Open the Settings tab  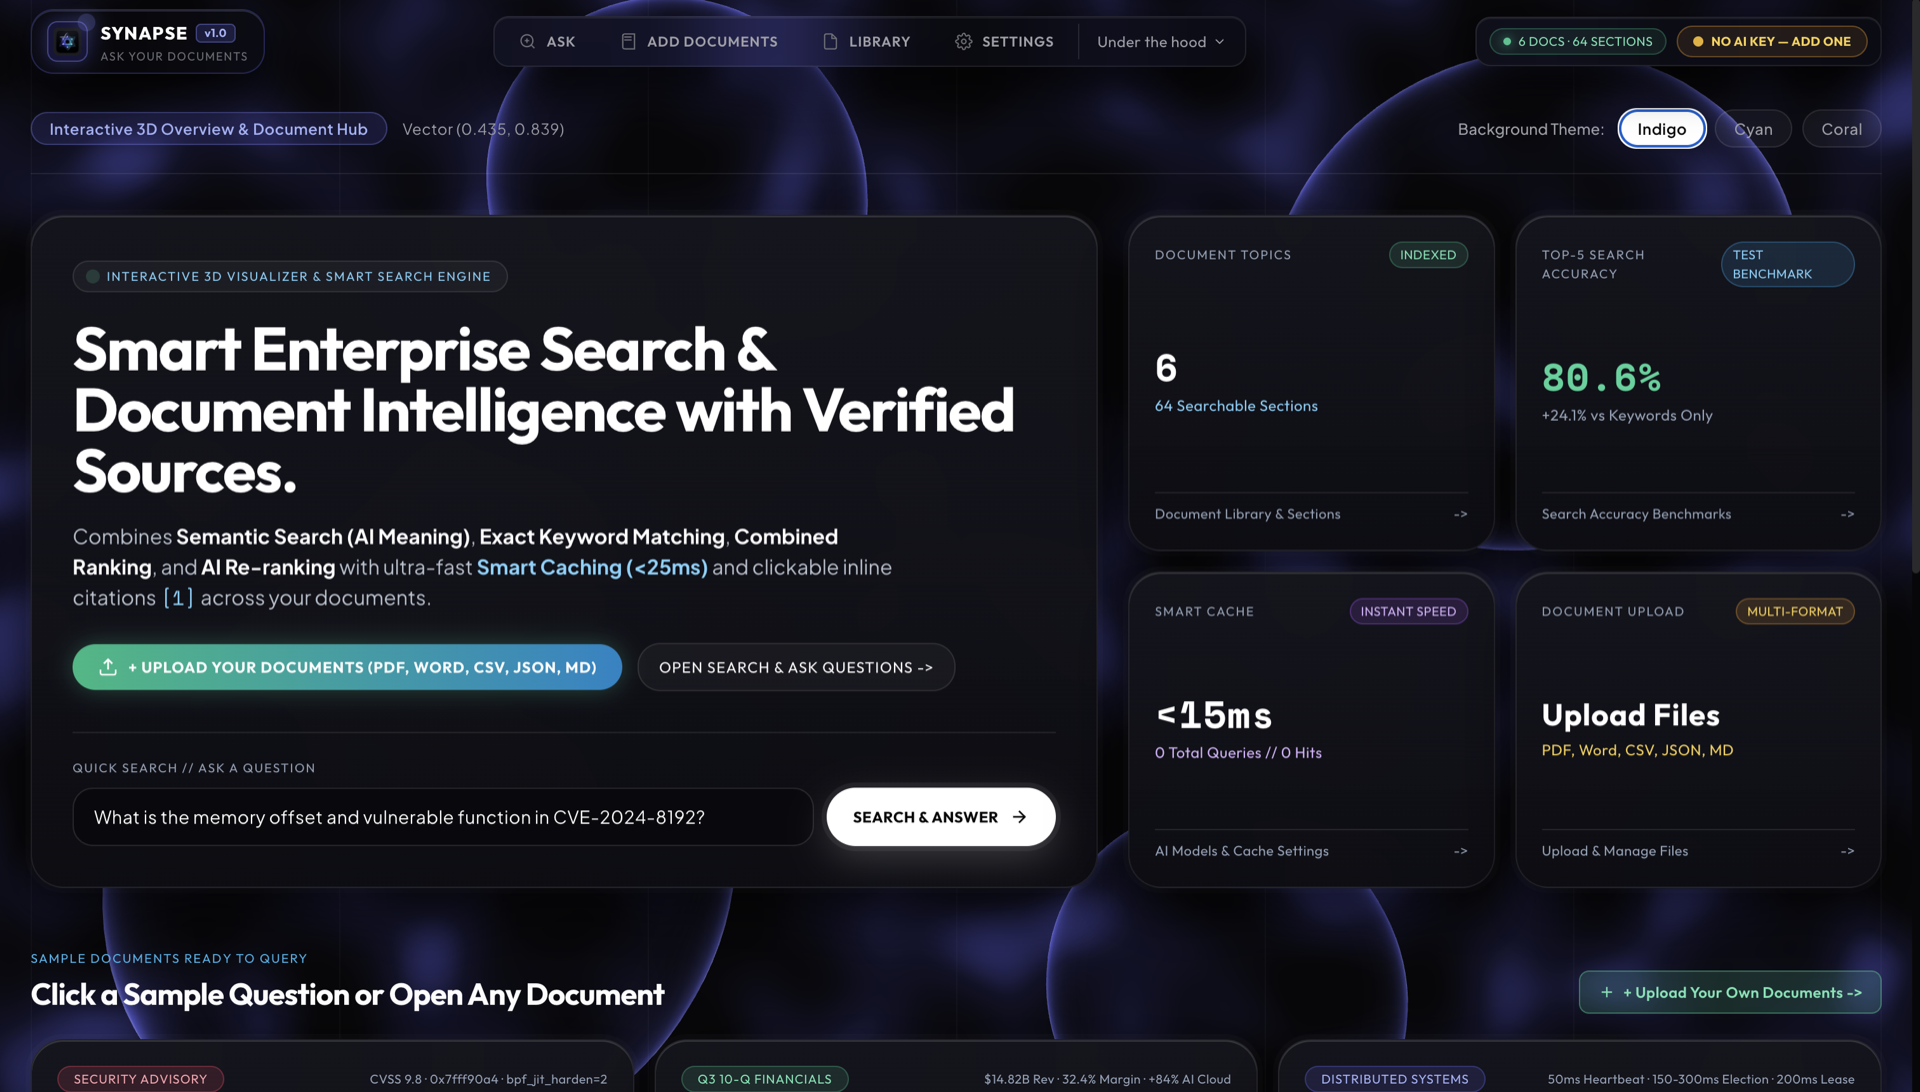[x=1004, y=41]
